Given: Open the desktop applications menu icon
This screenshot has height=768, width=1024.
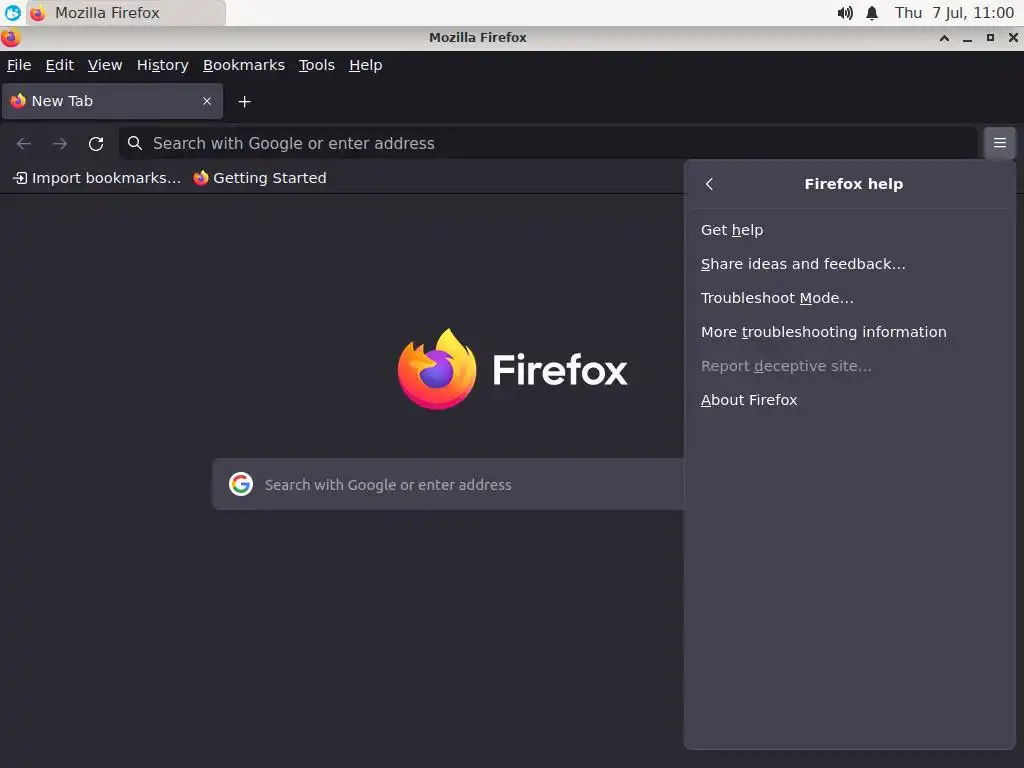Looking at the screenshot, I should point(12,12).
